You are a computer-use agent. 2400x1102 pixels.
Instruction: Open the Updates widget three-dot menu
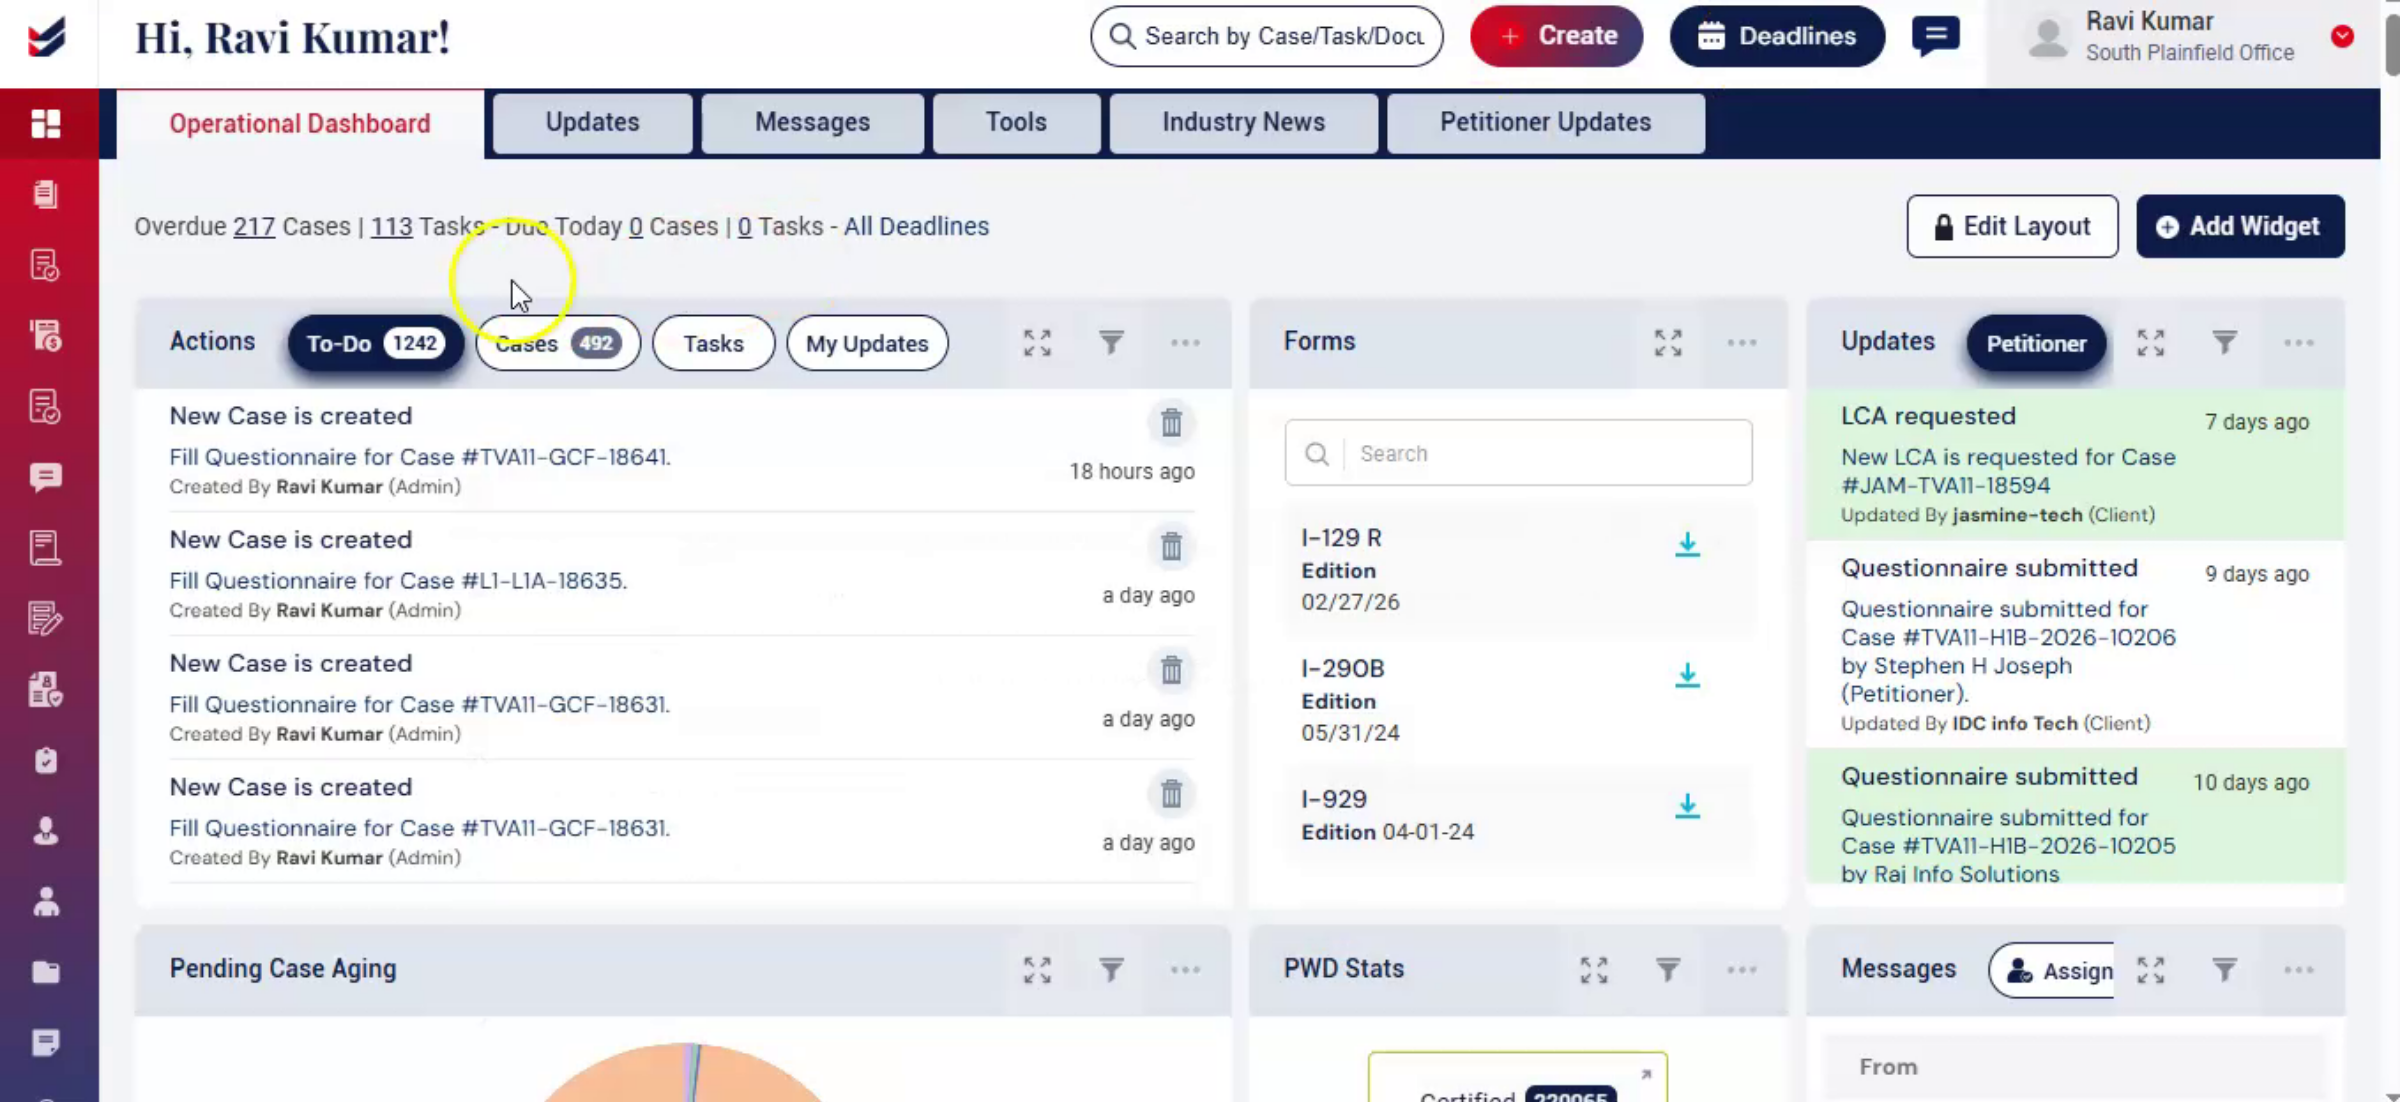(x=2299, y=343)
